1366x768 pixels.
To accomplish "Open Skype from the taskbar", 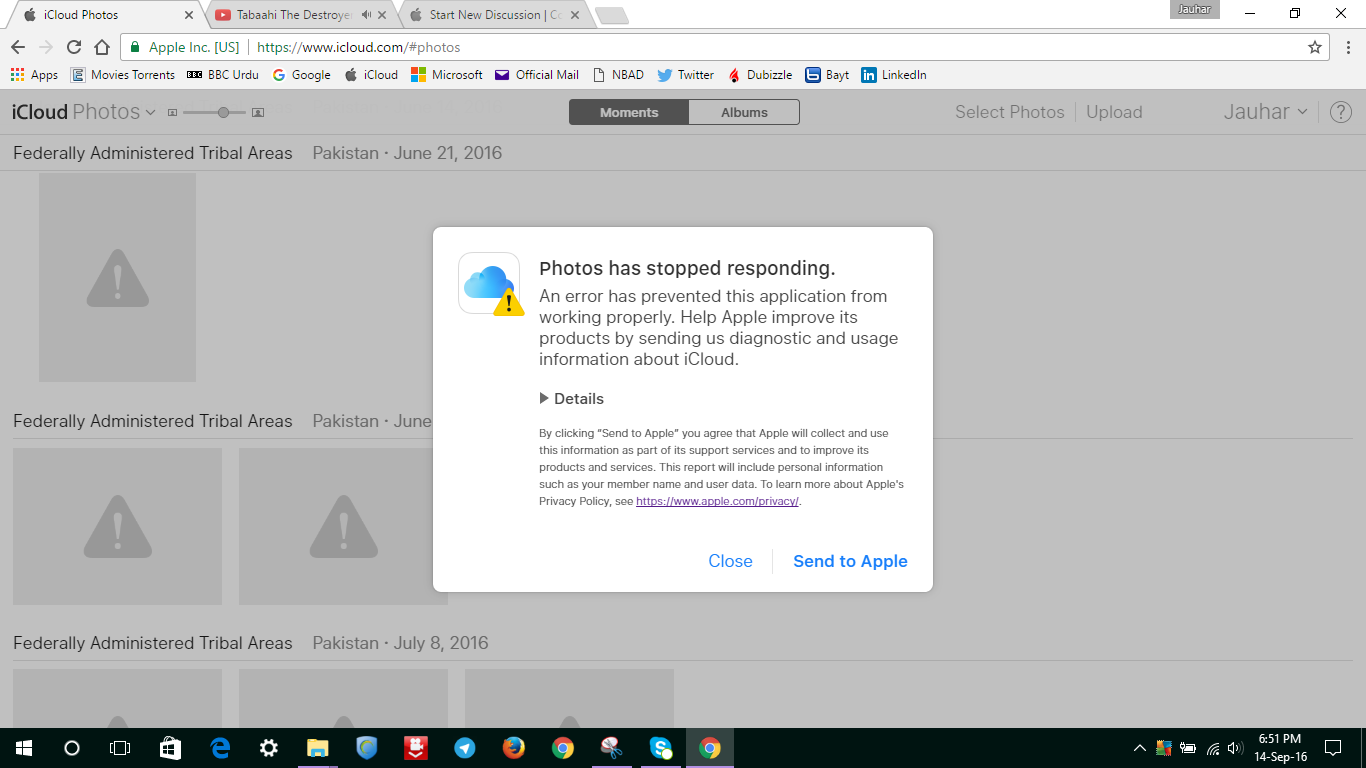I will point(661,748).
